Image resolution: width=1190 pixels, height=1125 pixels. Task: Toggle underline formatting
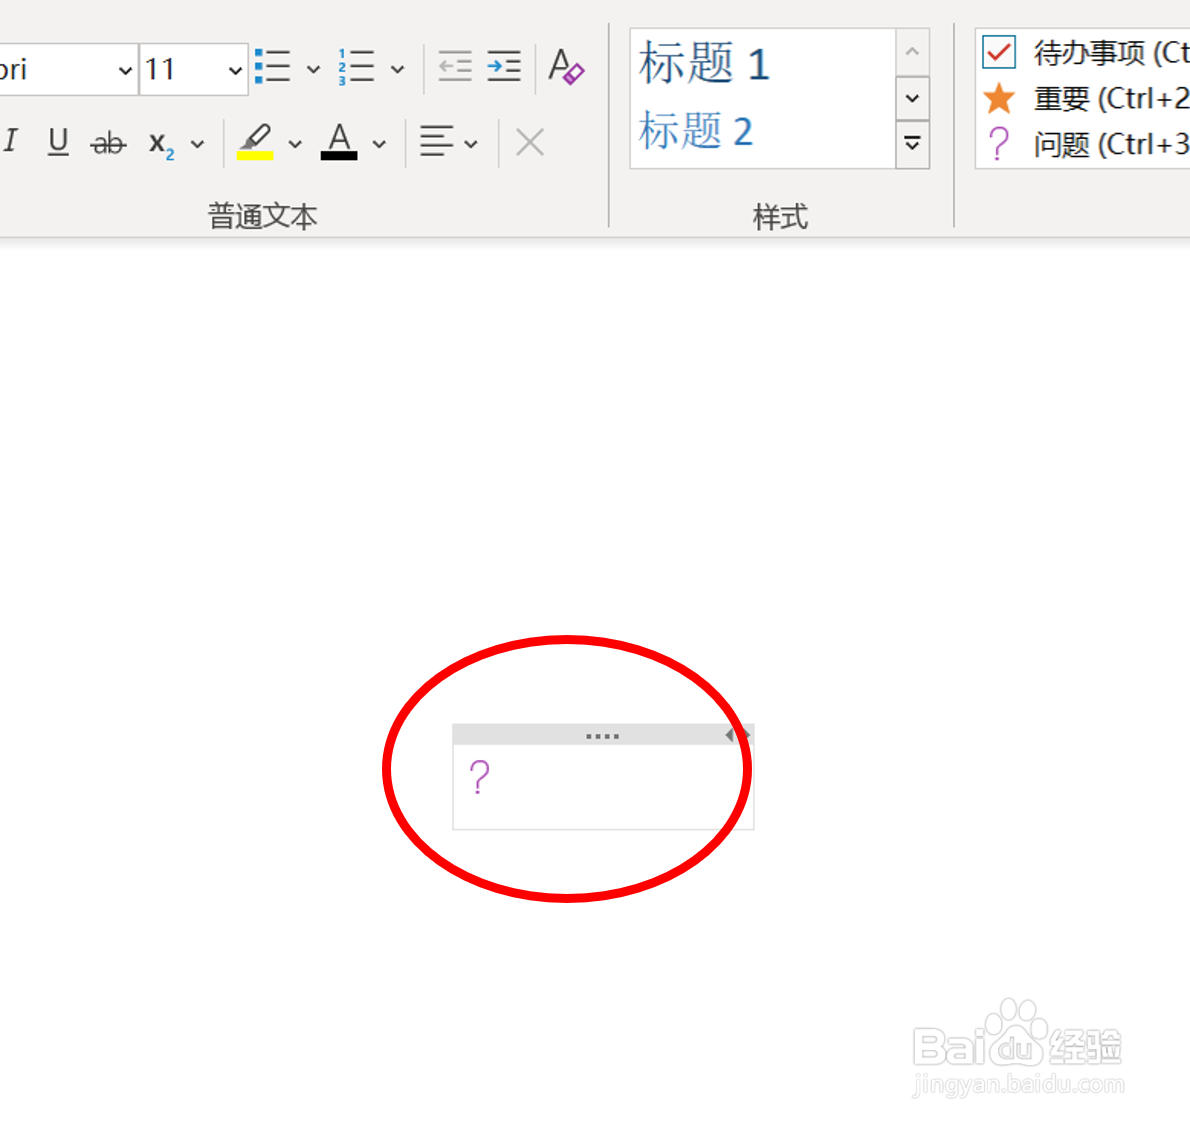click(57, 142)
